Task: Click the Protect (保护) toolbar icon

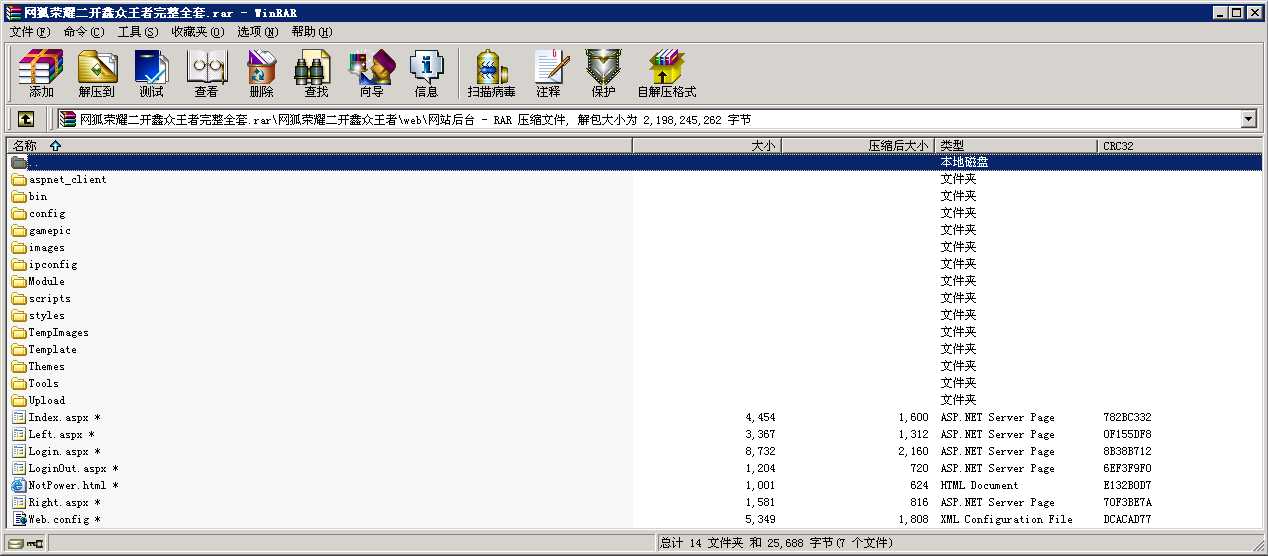Action: coord(603,73)
